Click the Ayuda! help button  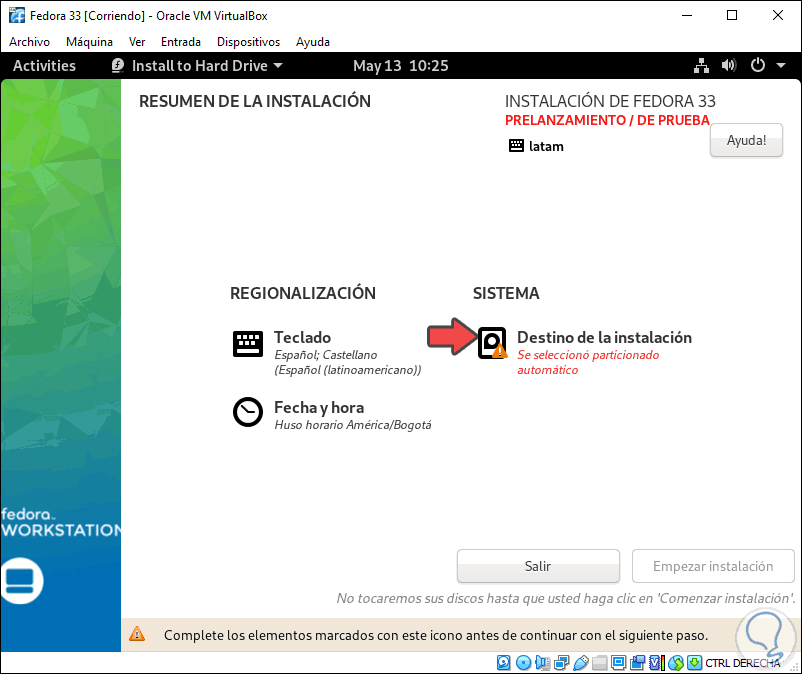pyautogui.click(x=746, y=140)
